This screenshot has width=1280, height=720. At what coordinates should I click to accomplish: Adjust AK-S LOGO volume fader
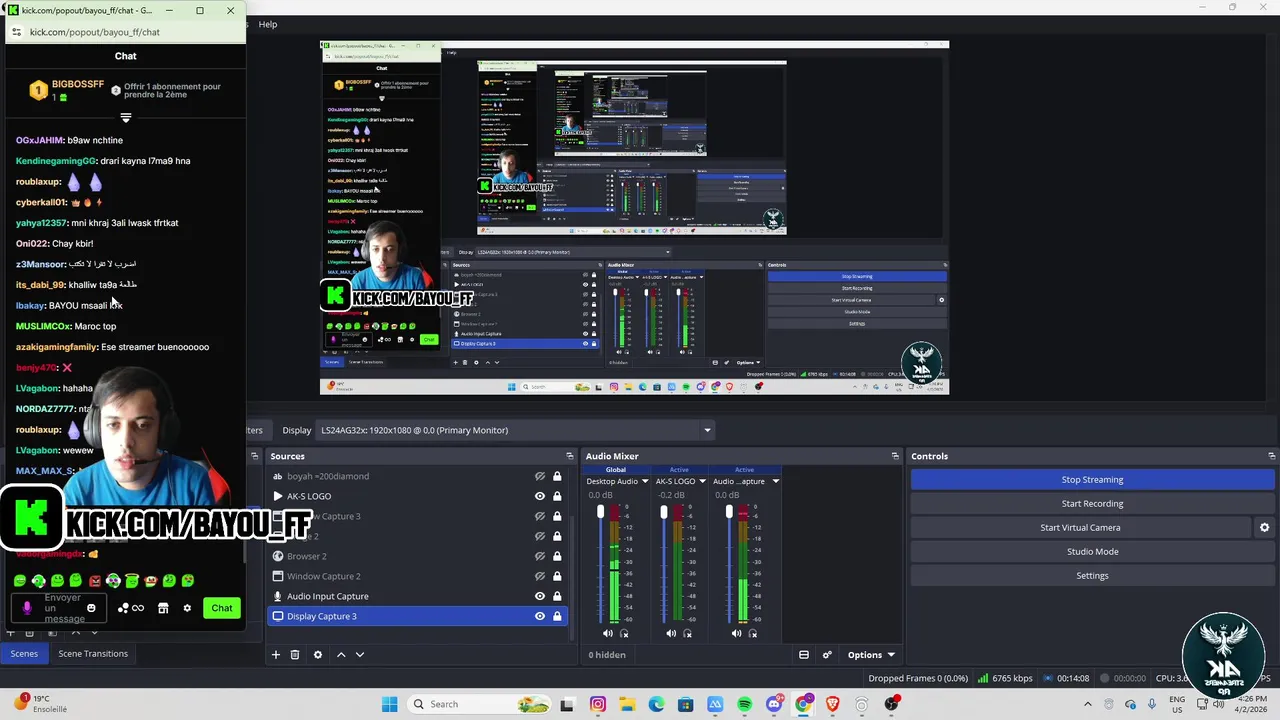tap(663, 512)
